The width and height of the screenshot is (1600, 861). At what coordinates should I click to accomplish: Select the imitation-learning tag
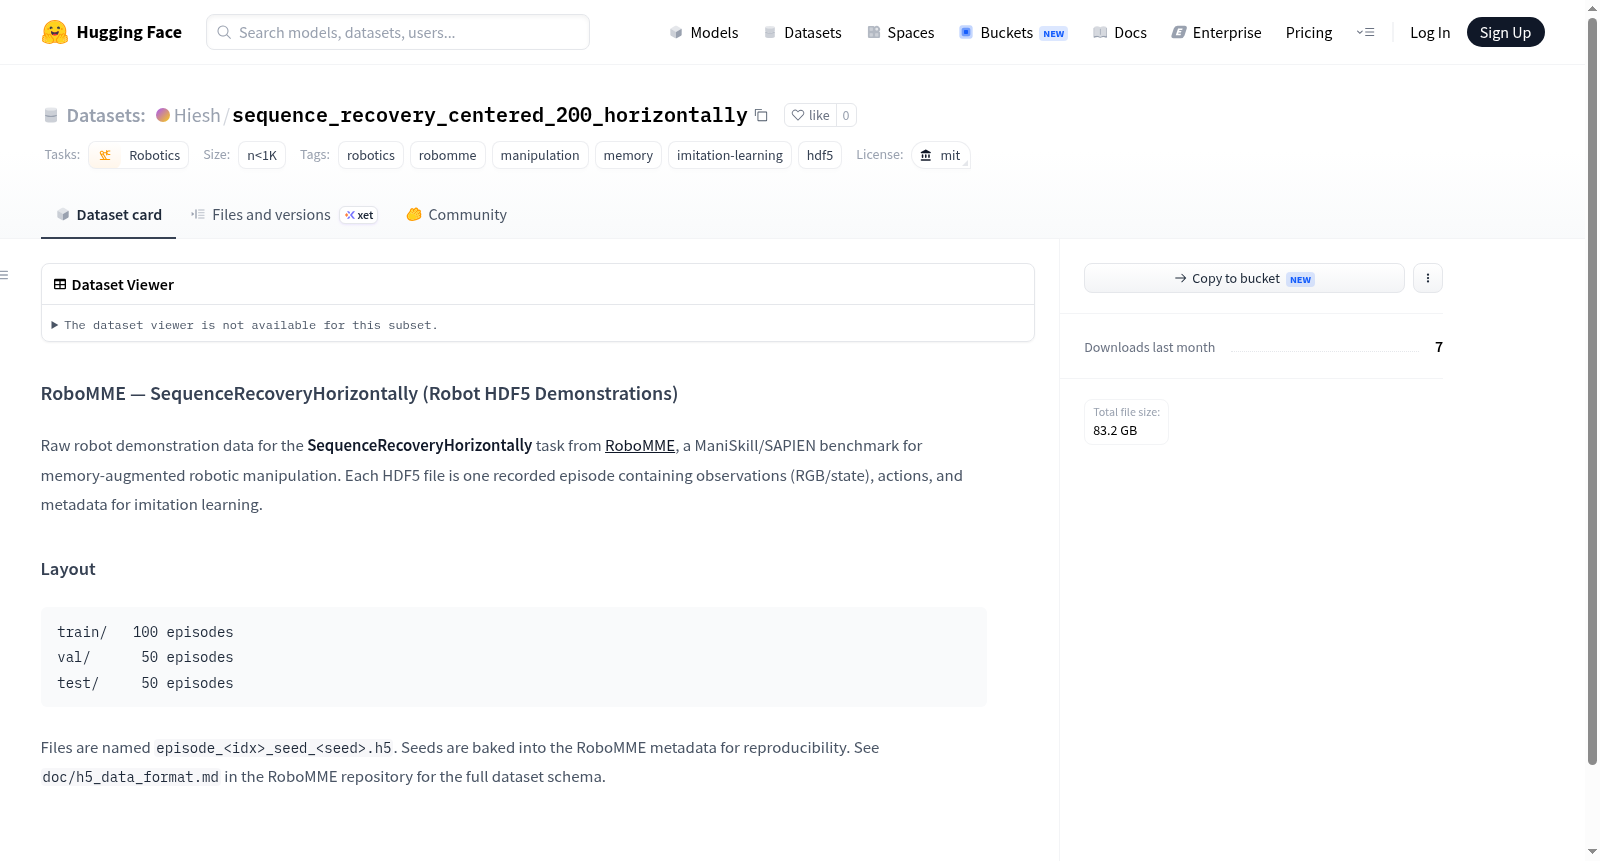click(x=730, y=155)
